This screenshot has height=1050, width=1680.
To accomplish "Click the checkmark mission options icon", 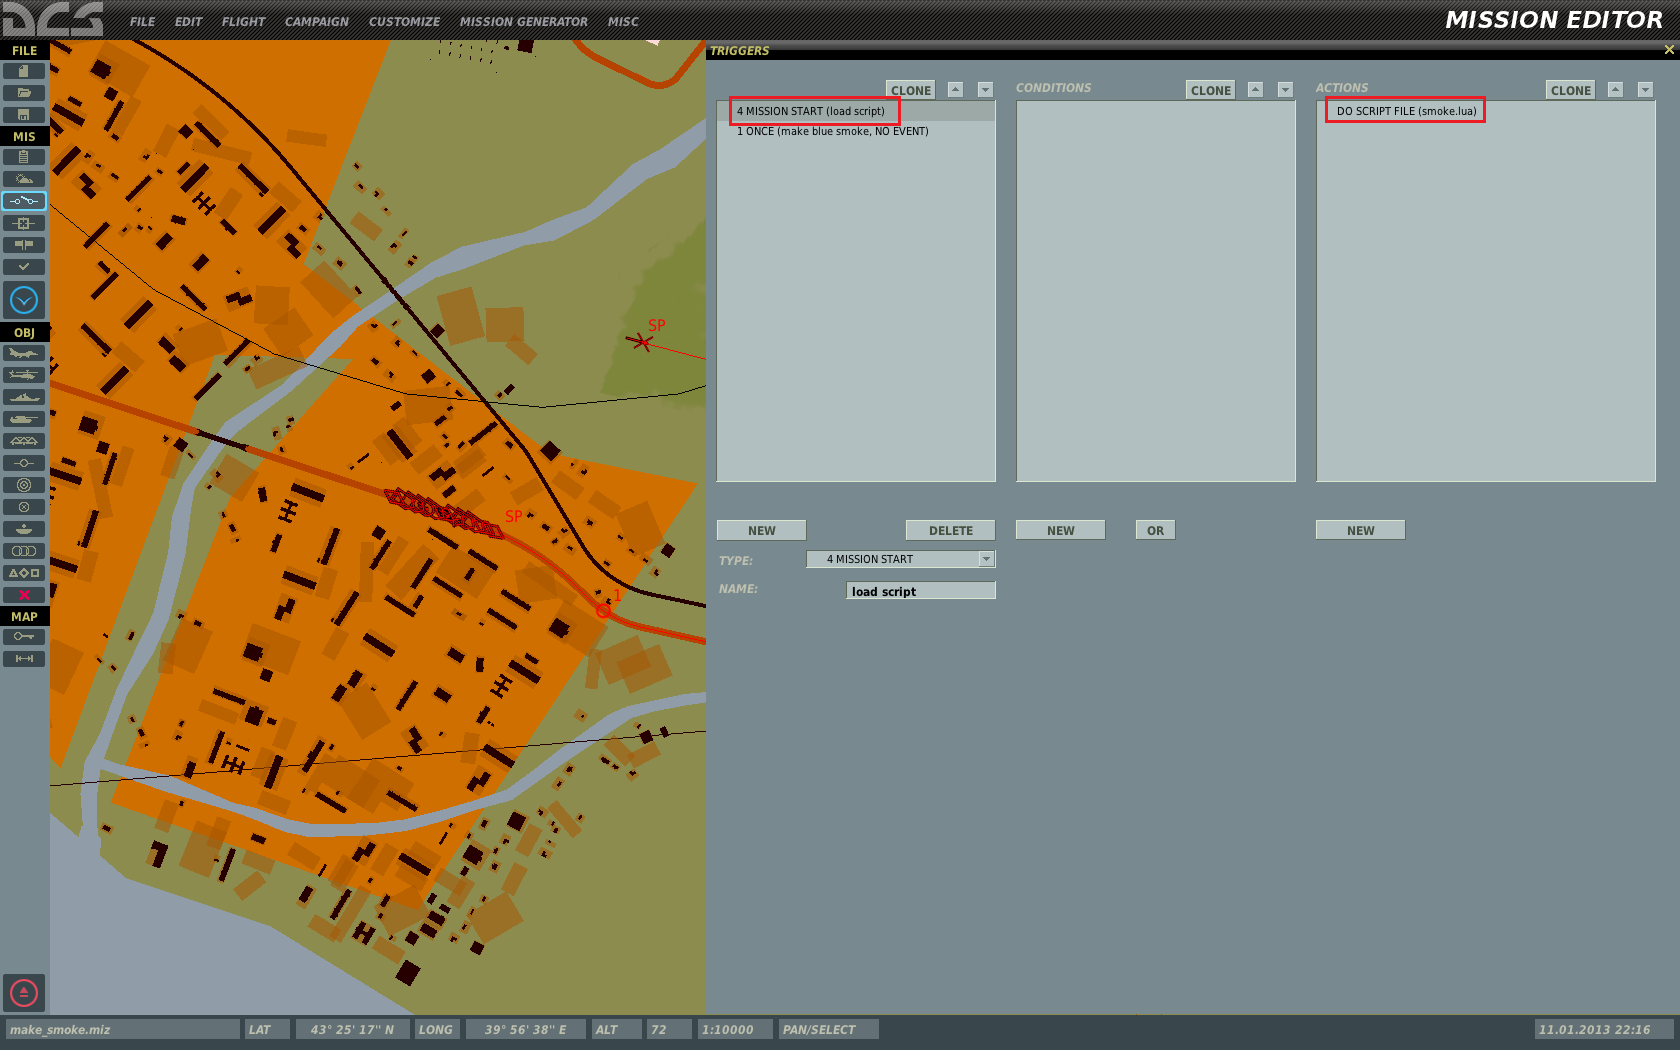I will 24,267.
